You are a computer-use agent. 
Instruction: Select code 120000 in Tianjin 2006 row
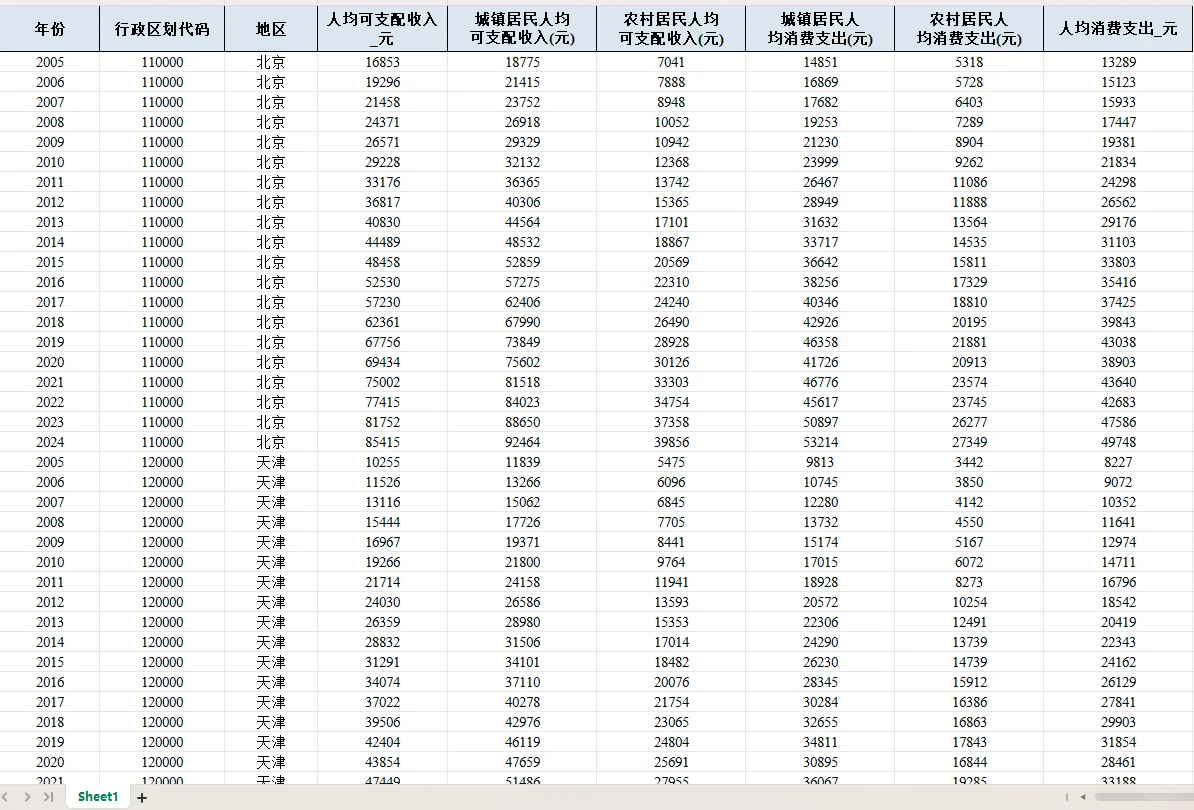pyautogui.click(x=162, y=483)
